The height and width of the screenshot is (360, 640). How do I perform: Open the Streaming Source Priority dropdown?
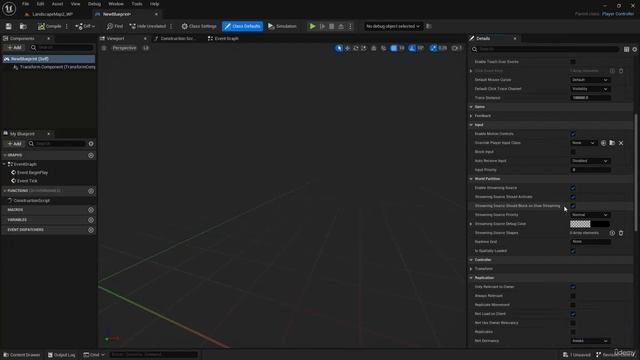(x=590, y=215)
